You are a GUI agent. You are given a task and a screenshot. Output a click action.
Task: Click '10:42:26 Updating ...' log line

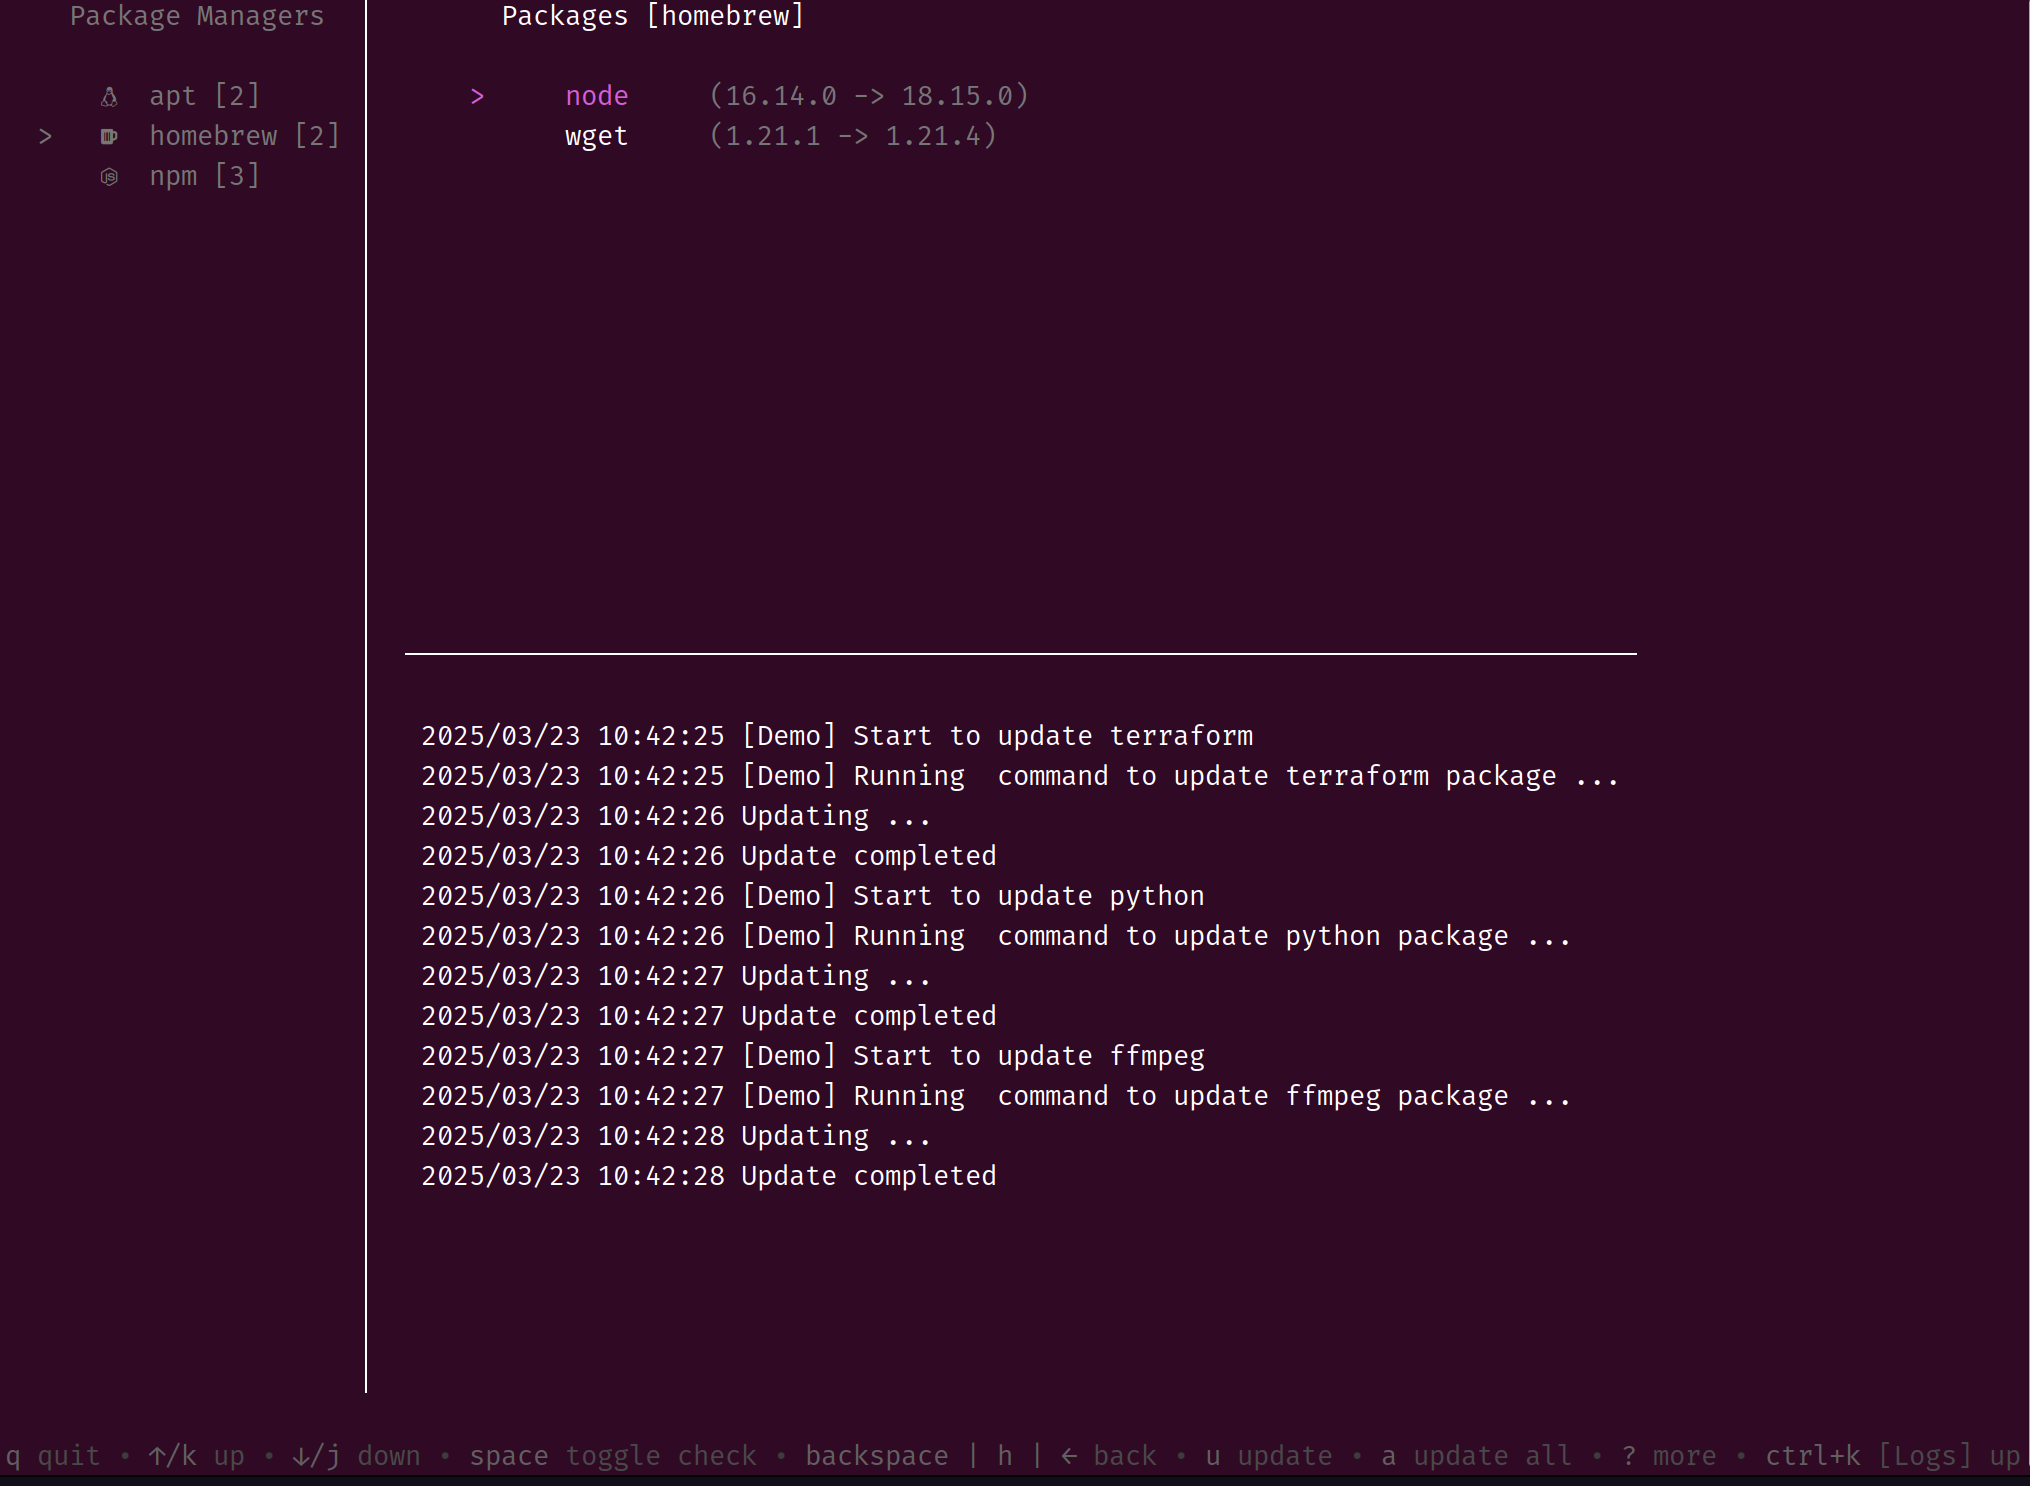point(676,816)
